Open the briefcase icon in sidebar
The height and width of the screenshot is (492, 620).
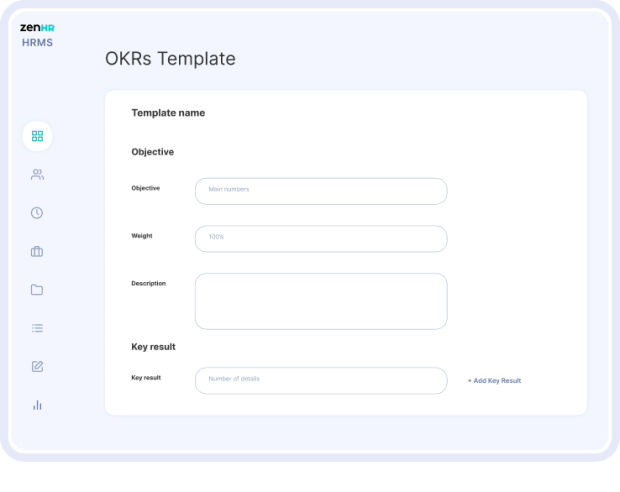coord(37,251)
